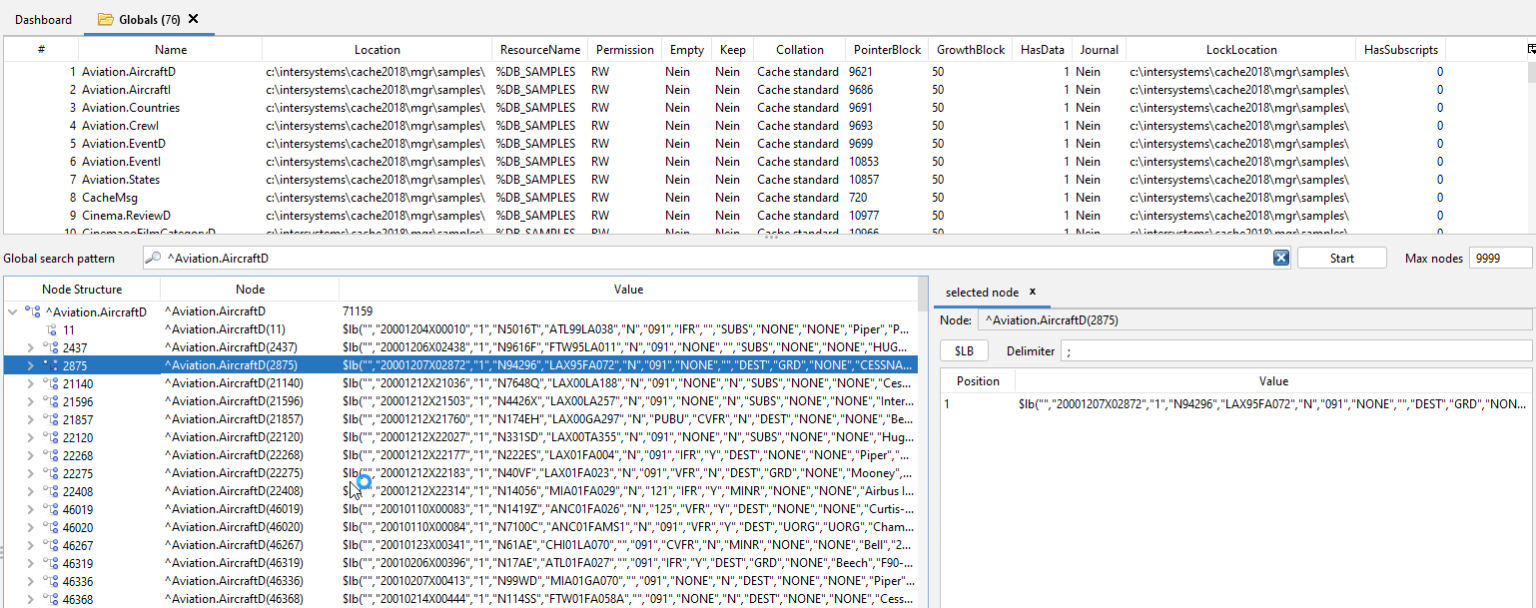This screenshot has height=608, width=1536.
Task: Close the Globals (76) tab
Action: pyautogui.click(x=193, y=19)
